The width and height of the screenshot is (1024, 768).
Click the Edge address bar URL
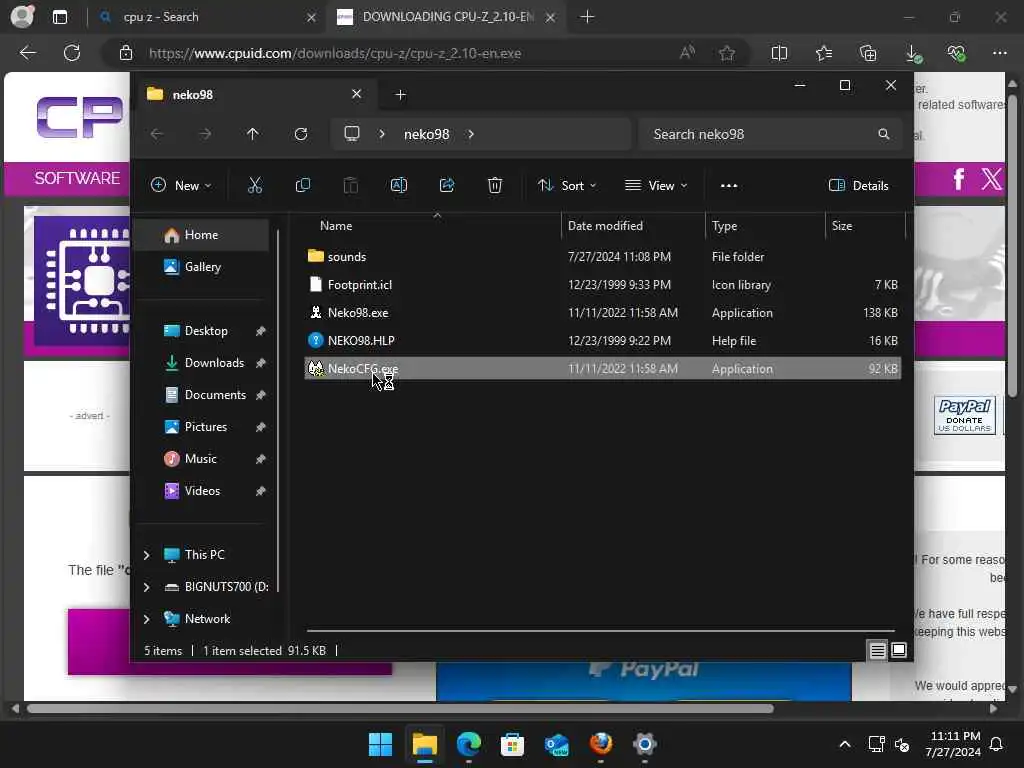pyautogui.click(x=335, y=53)
